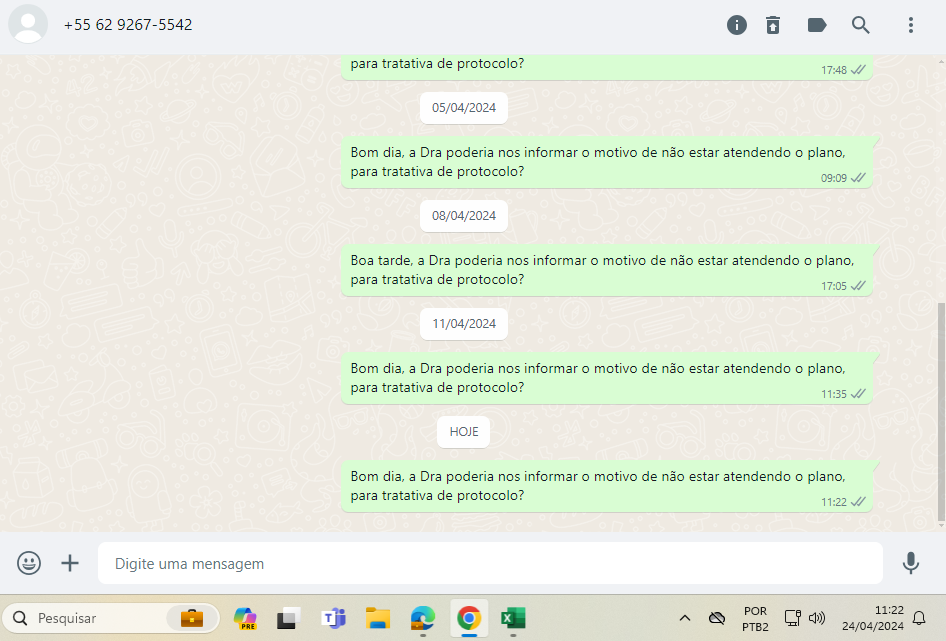Screen dimensions: 946x641
Task: Open the contact info icon
Action: [737, 25]
